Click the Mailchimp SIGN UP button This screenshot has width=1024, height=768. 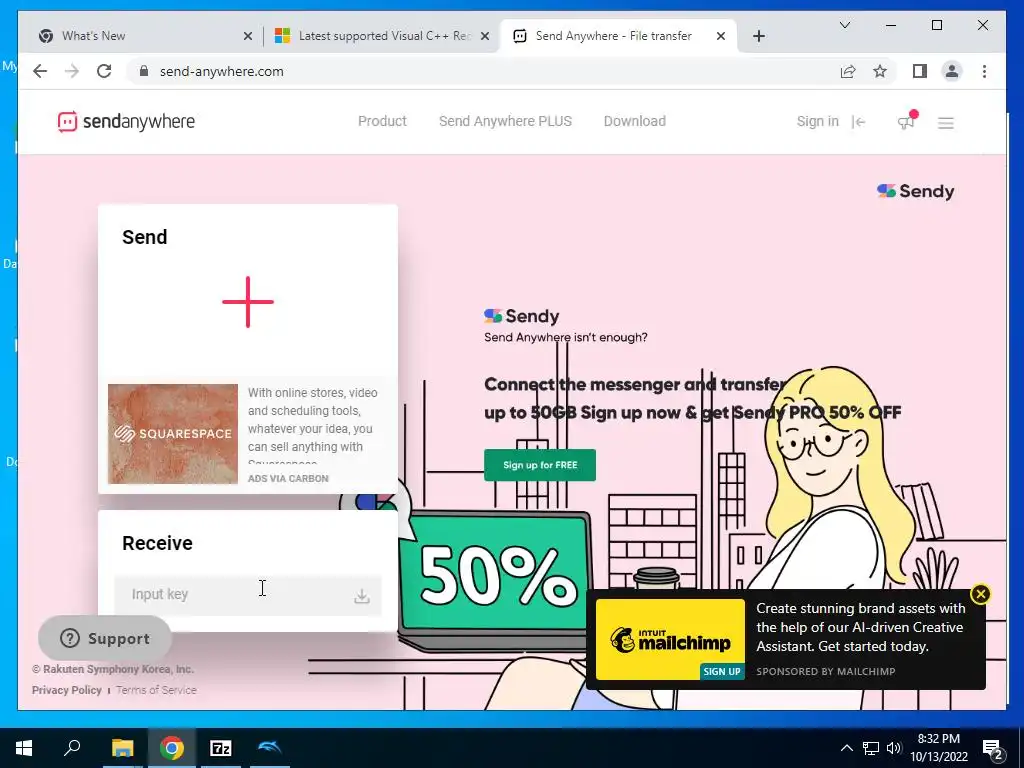722,671
